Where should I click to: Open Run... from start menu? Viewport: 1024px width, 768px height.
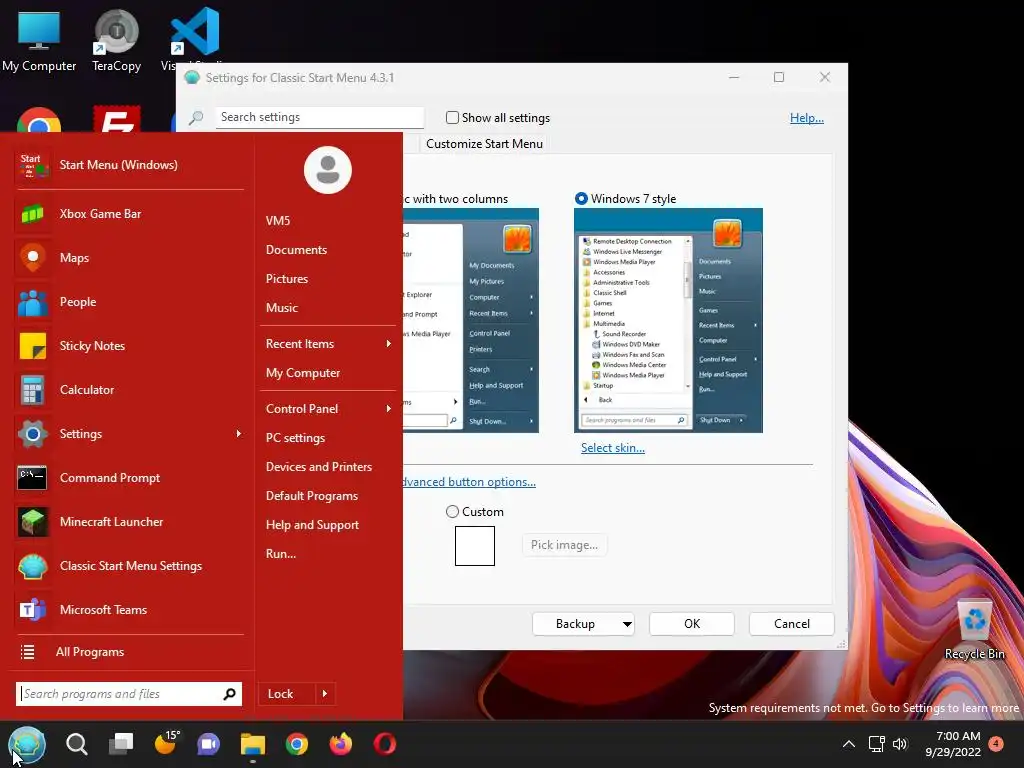[281, 554]
